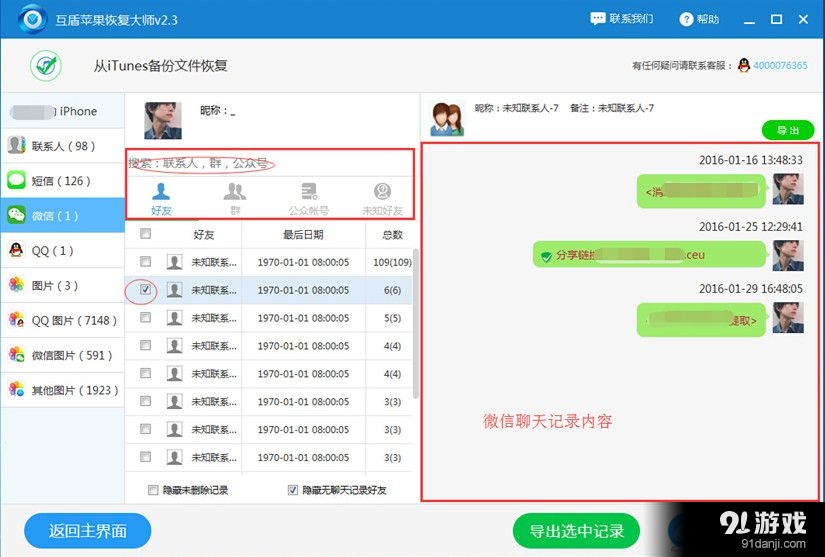Click the message bubble dated 2016-01-16
825x557 pixels.
click(701, 191)
